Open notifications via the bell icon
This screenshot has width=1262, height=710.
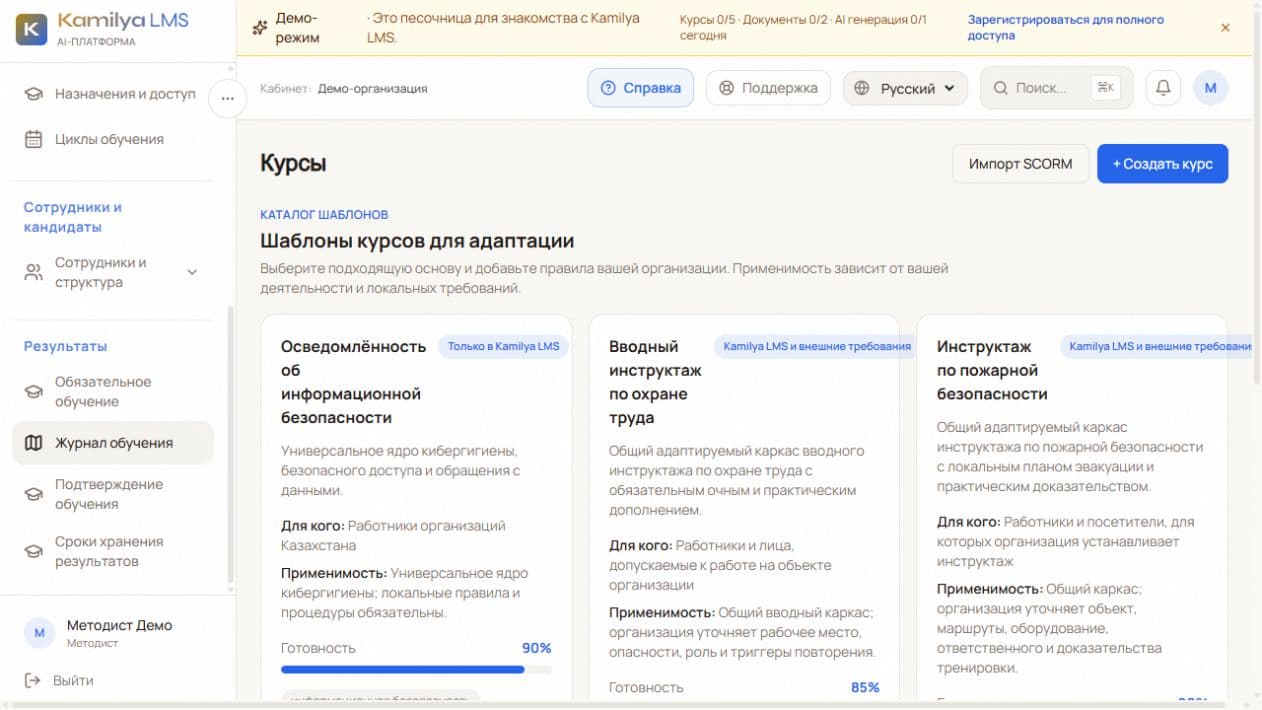point(1163,88)
